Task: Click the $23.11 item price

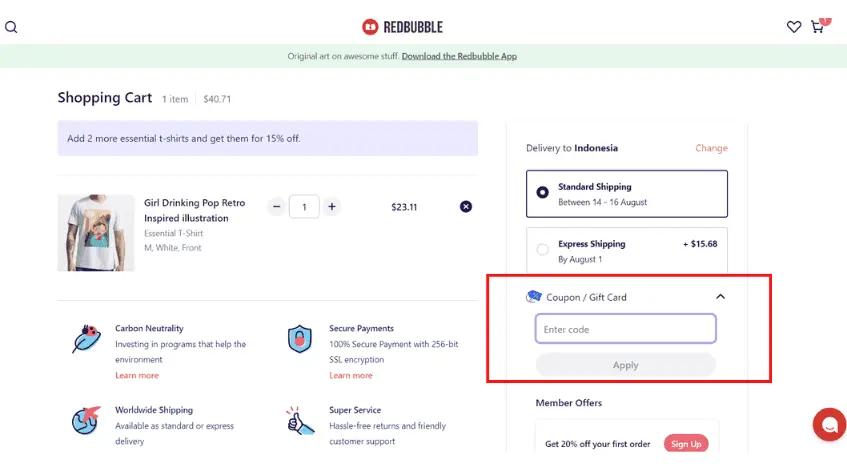Action: 404,207
